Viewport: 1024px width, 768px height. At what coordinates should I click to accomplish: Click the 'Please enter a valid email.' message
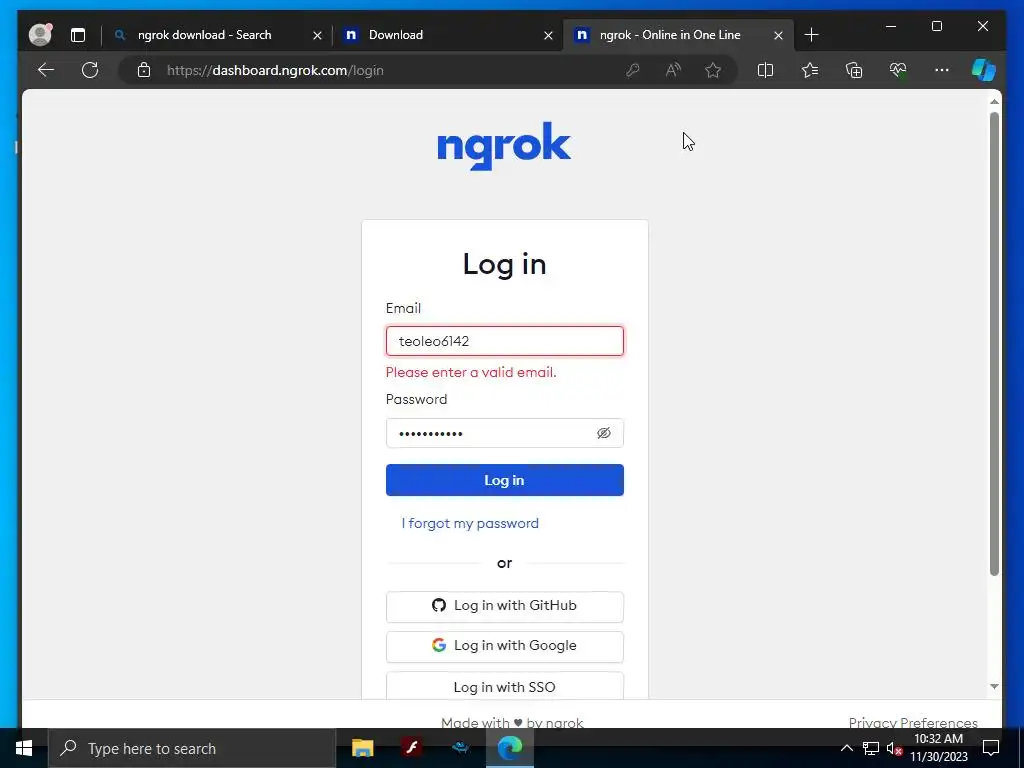click(x=471, y=372)
